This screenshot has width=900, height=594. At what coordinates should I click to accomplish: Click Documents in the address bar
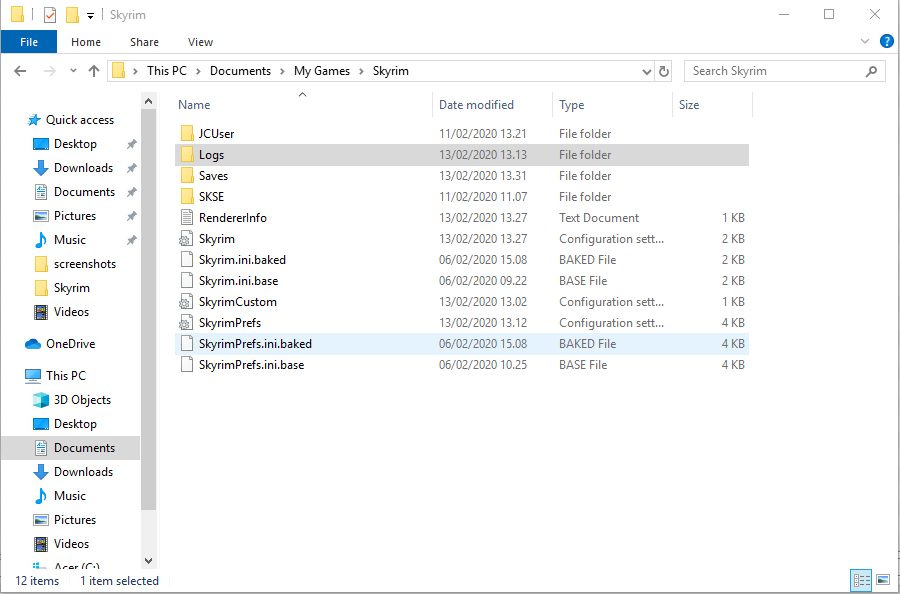point(240,71)
